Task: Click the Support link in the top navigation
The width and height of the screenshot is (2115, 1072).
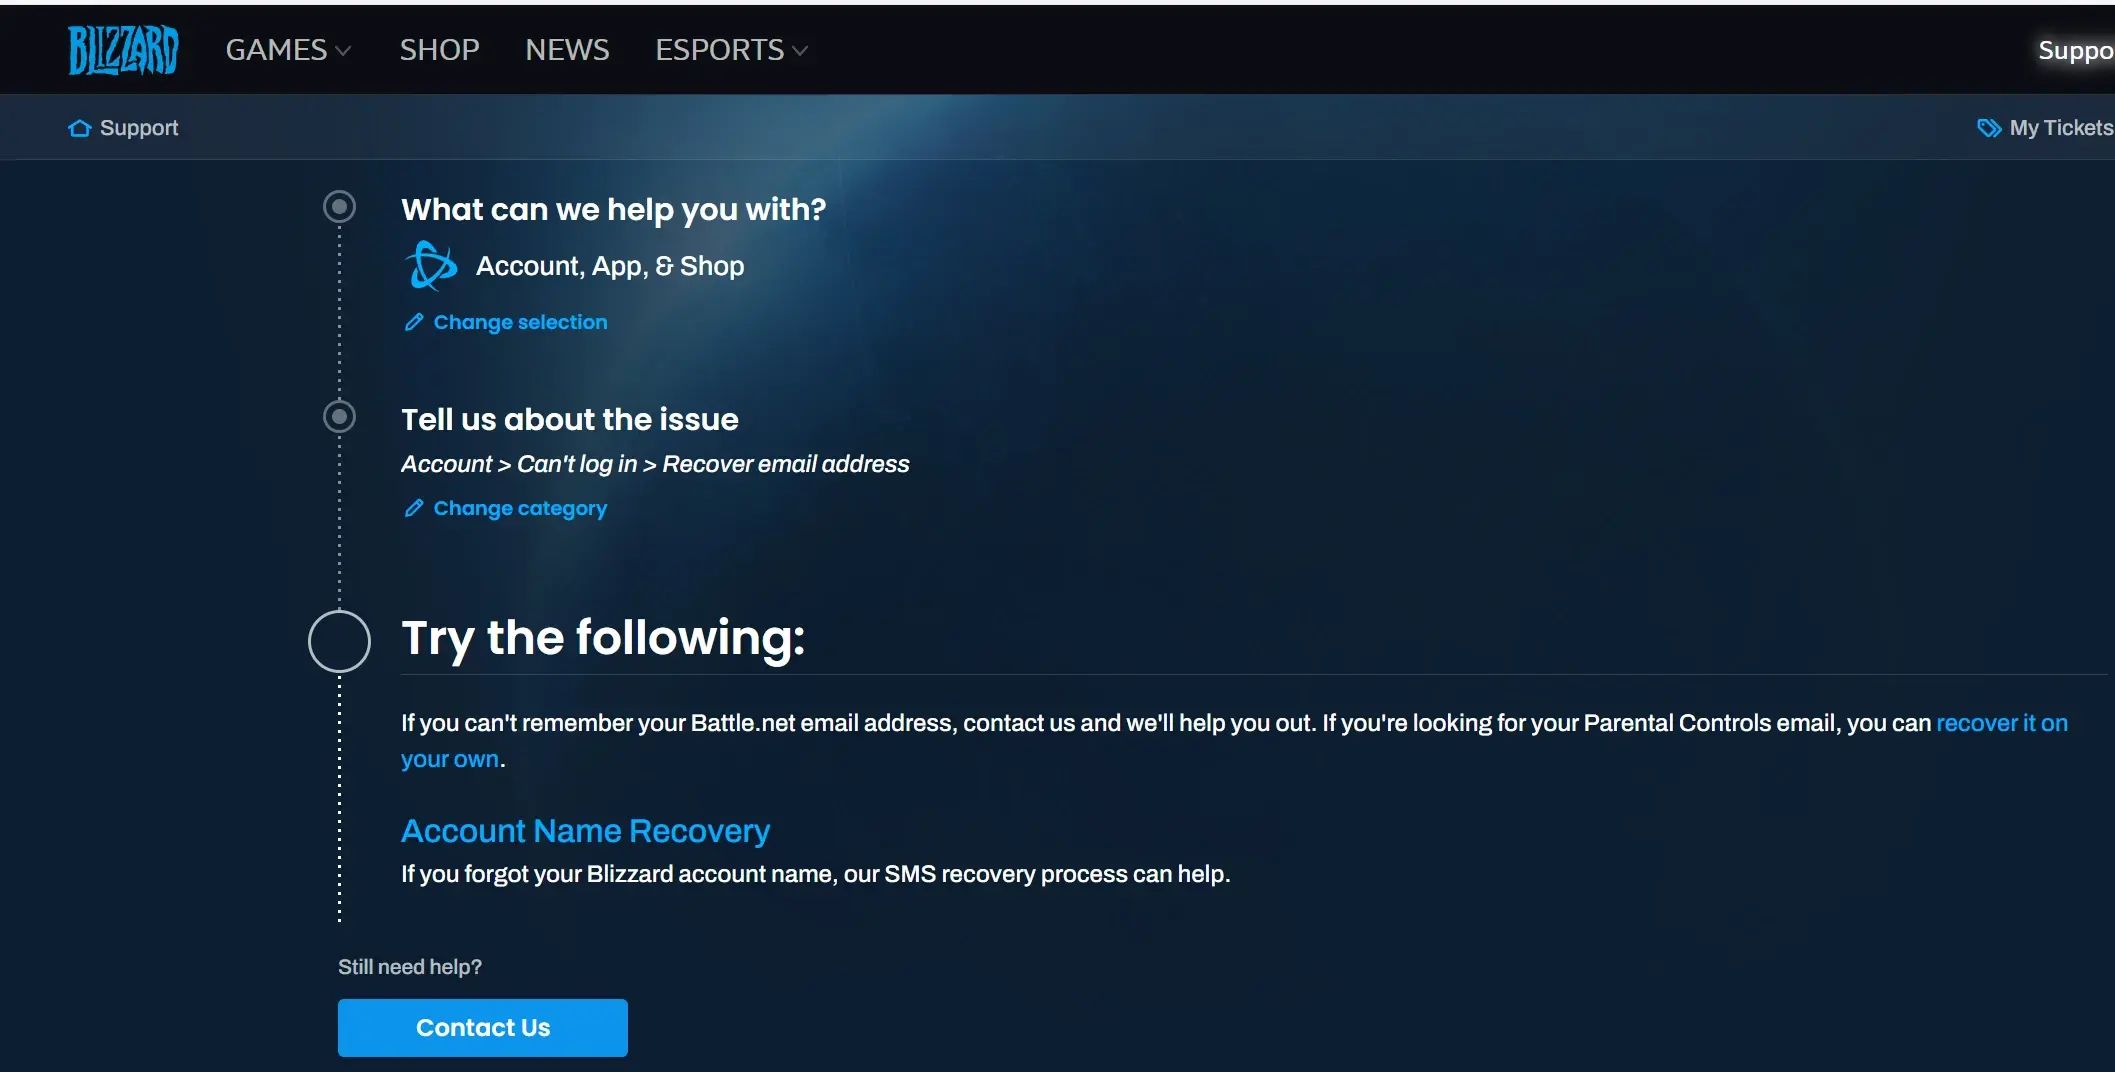Action: (x=2076, y=50)
